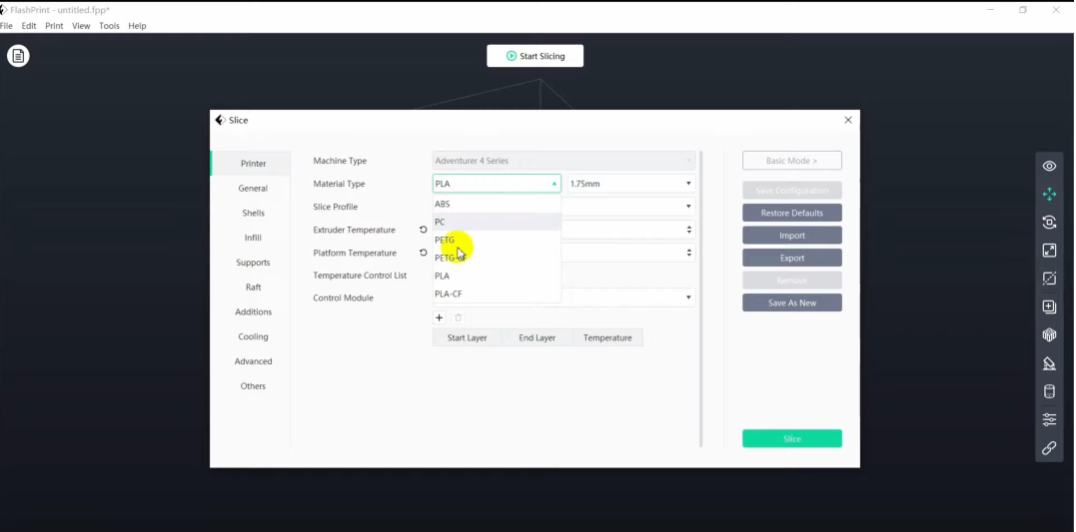Image resolution: width=1076 pixels, height=532 pixels.
Task: Open the settings sliders icon
Action: click(1049, 419)
